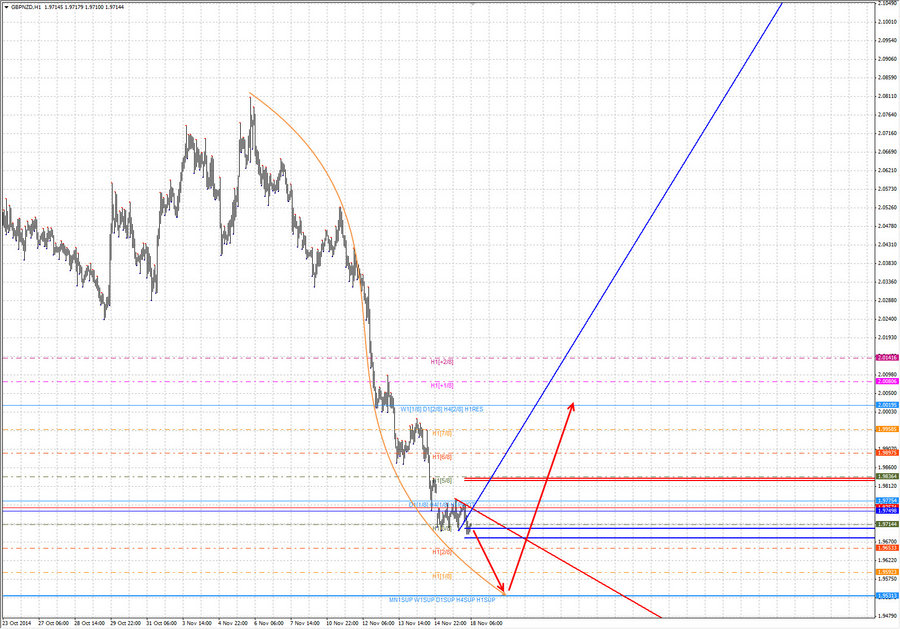
Task: Click 2.08110 on the price scale
Action: [887, 96]
